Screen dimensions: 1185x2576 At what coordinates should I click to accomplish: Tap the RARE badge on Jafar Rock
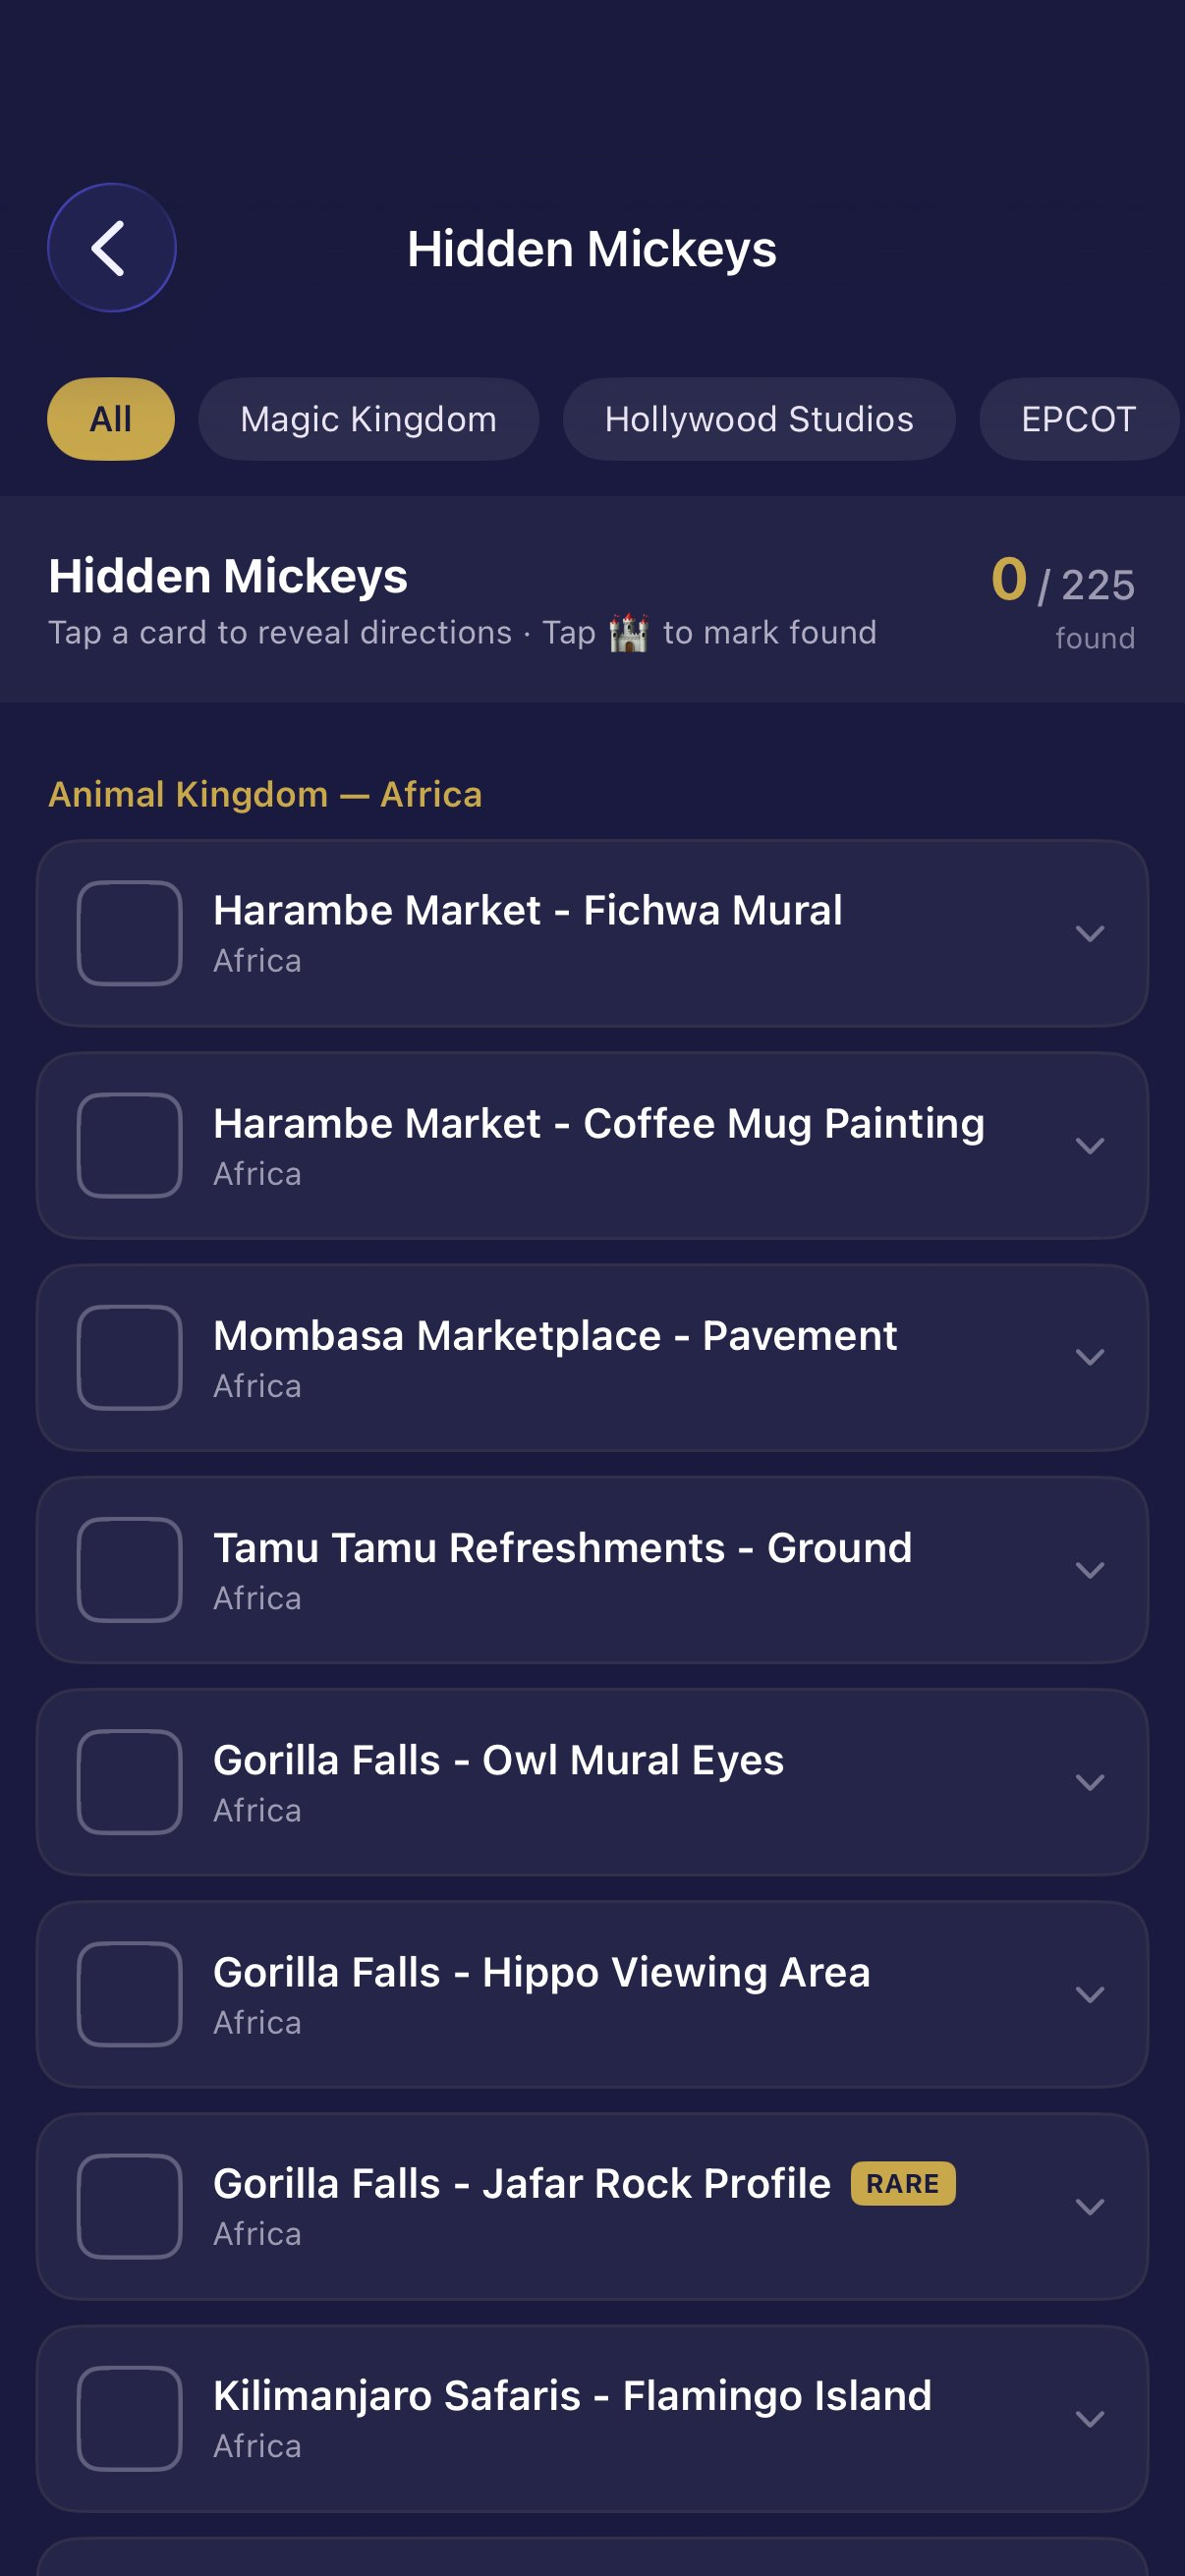[902, 2183]
